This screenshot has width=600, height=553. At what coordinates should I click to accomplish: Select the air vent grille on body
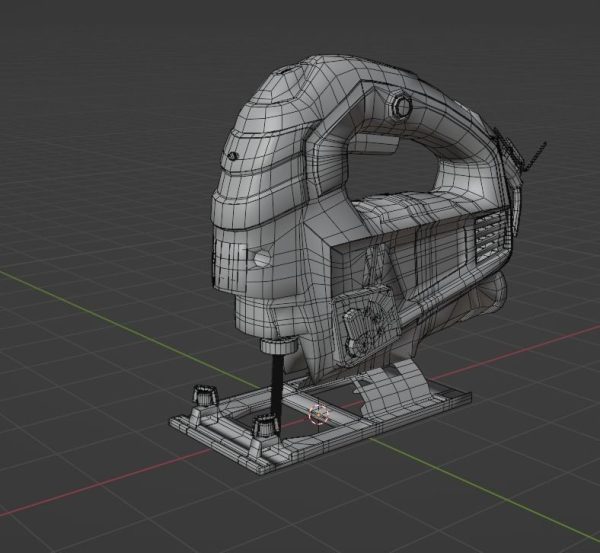pyautogui.click(x=492, y=238)
